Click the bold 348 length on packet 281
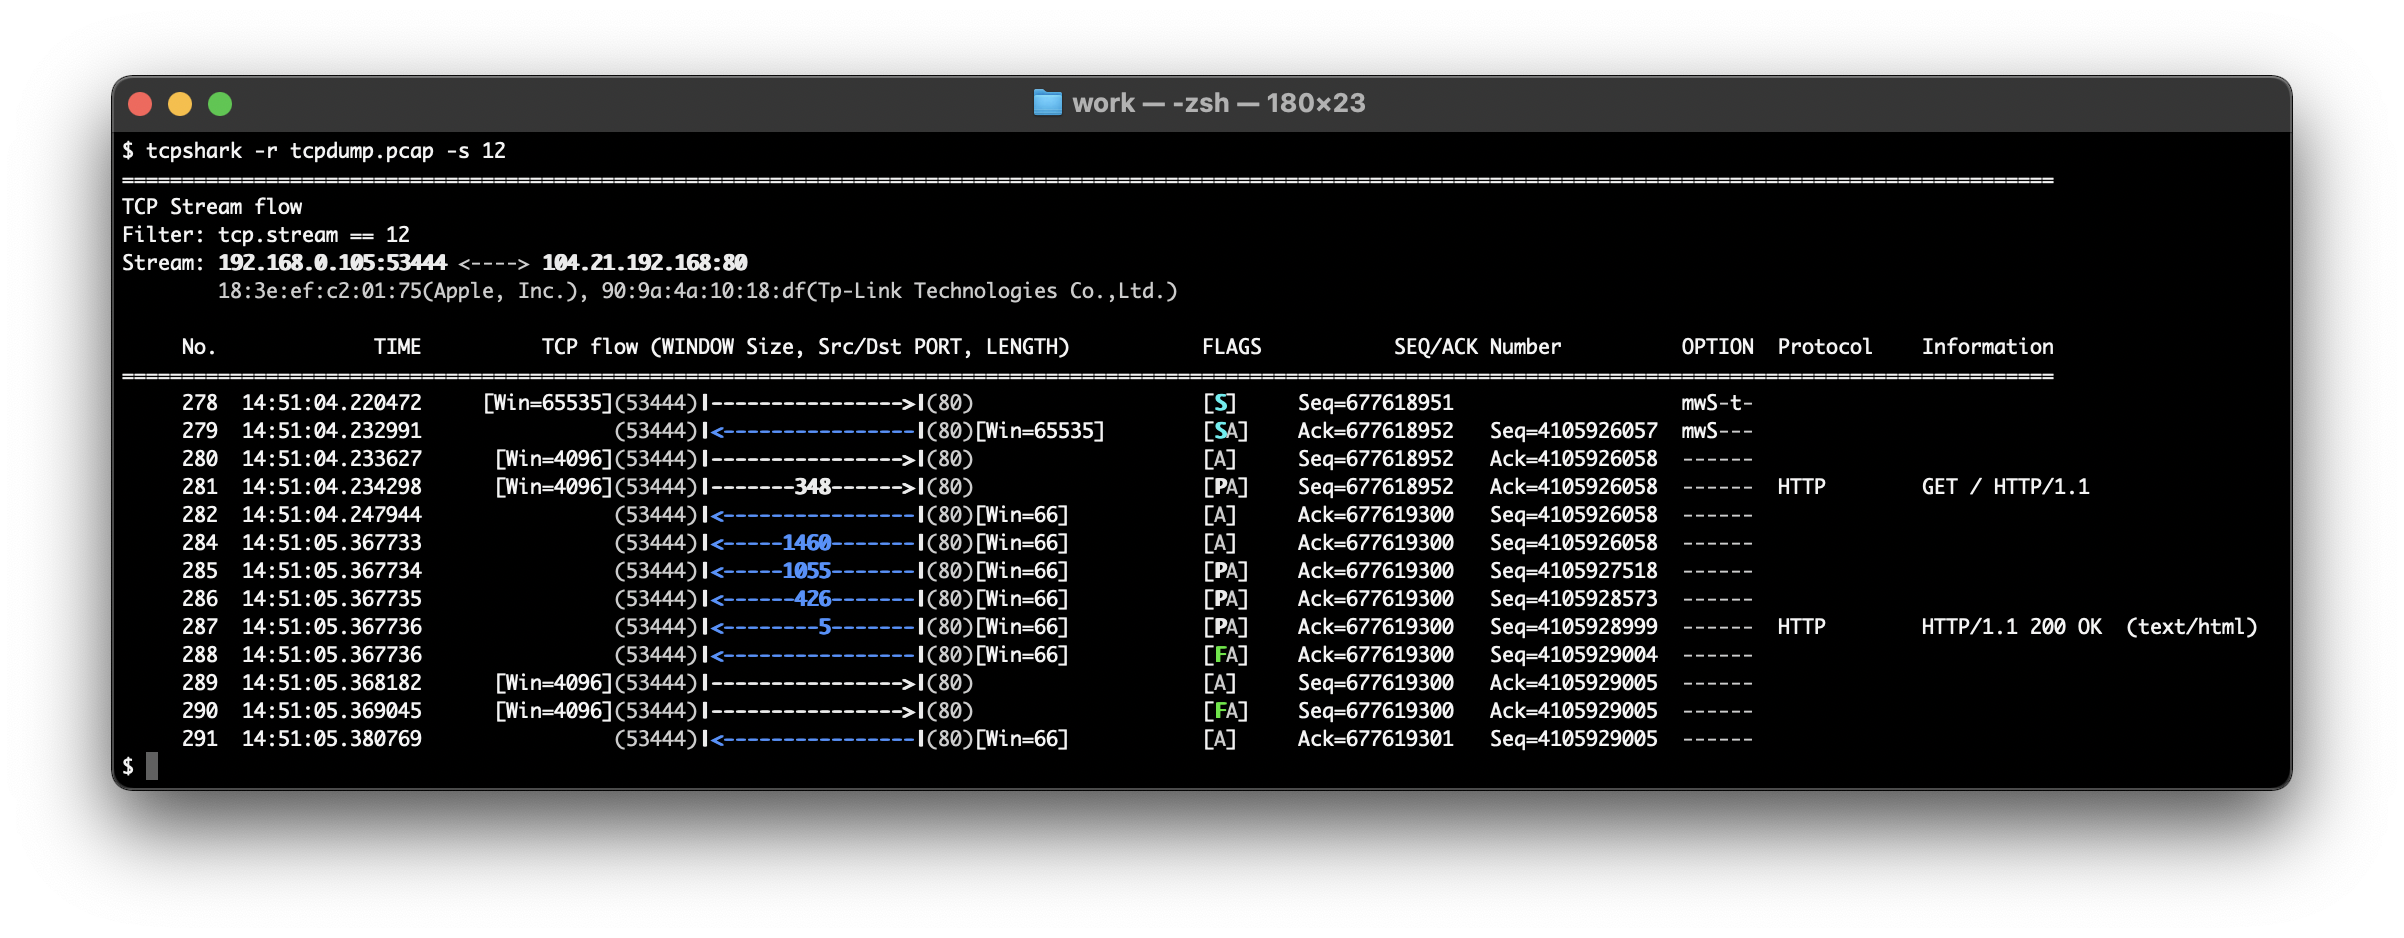 click(813, 487)
